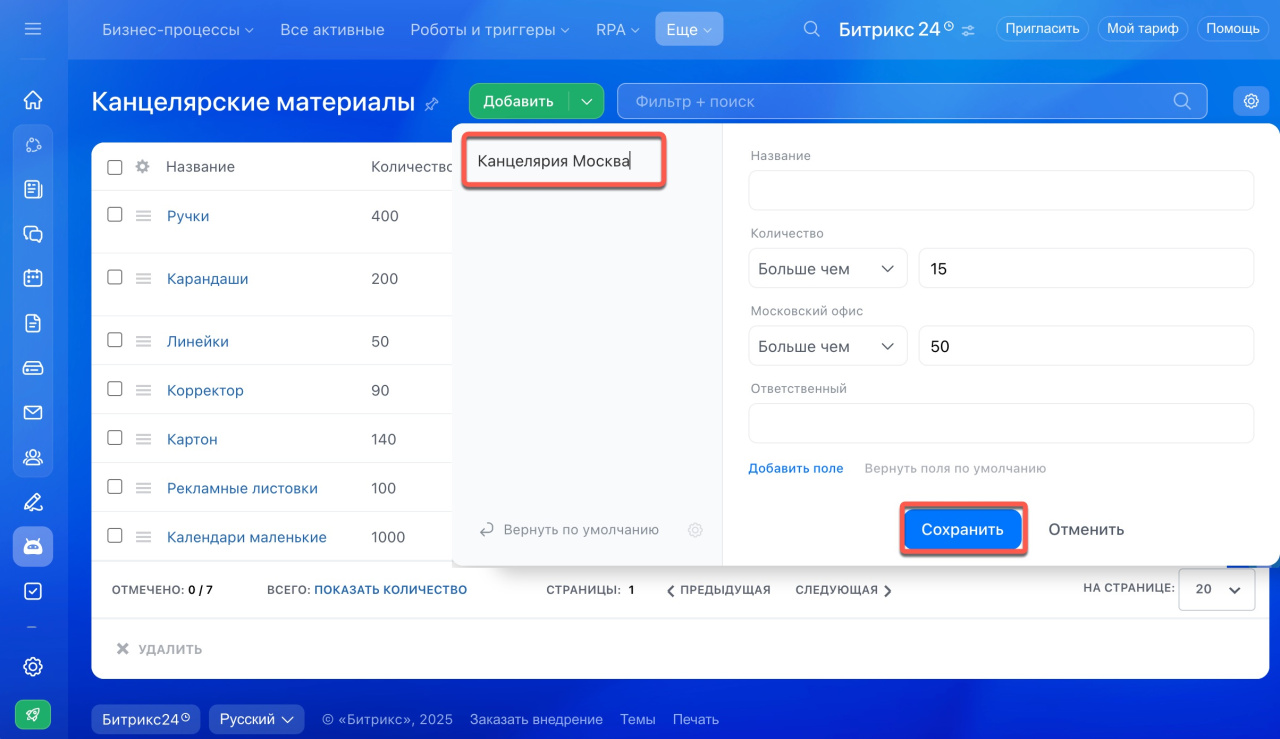Click the Ответственный filter field
Image resolution: width=1280 pixels, height=739 pixels.
click(1001, 423)
